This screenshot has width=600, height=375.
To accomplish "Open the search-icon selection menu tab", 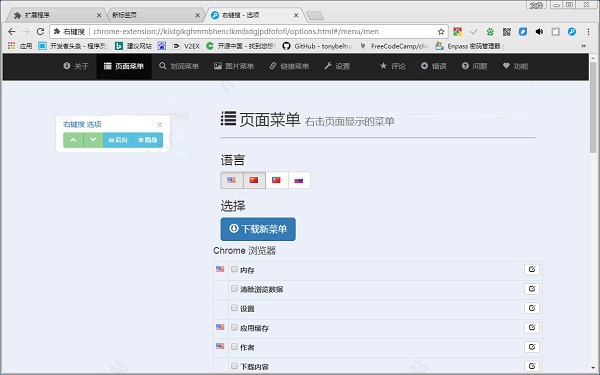I will [x=179, y=66].
